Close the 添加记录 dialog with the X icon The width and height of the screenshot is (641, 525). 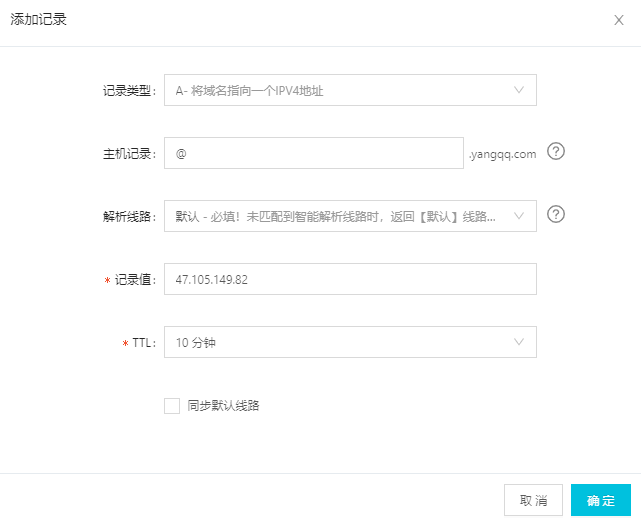(619, 20)
